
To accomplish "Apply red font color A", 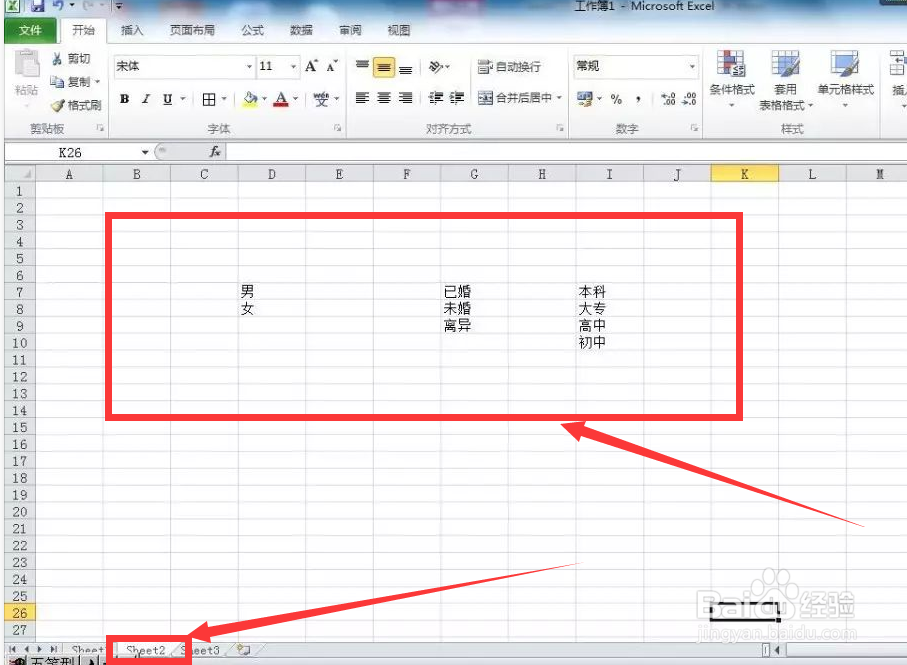I will [281, 99].
